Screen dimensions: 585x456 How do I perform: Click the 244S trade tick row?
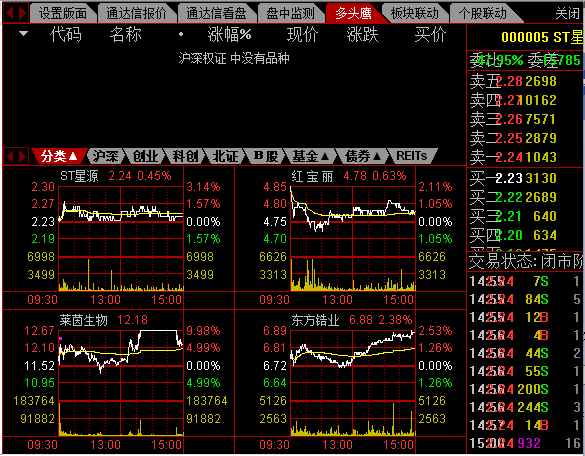(525, 407)
